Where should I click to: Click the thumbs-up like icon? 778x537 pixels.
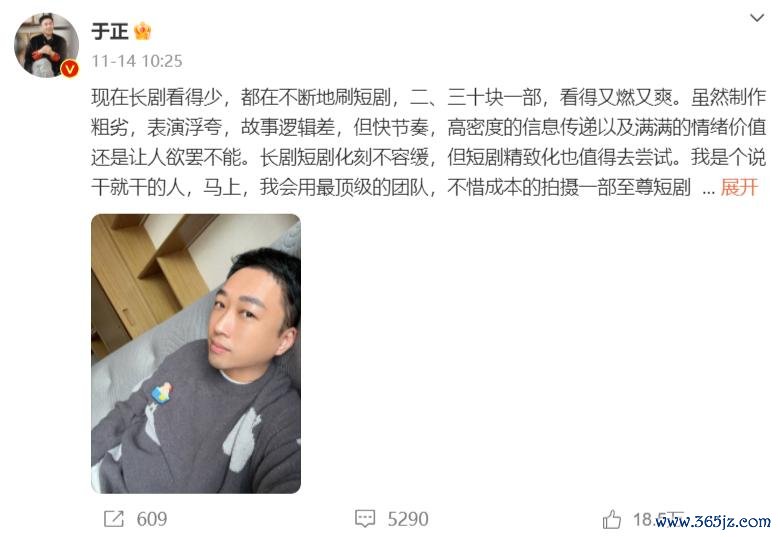point(612,520)
